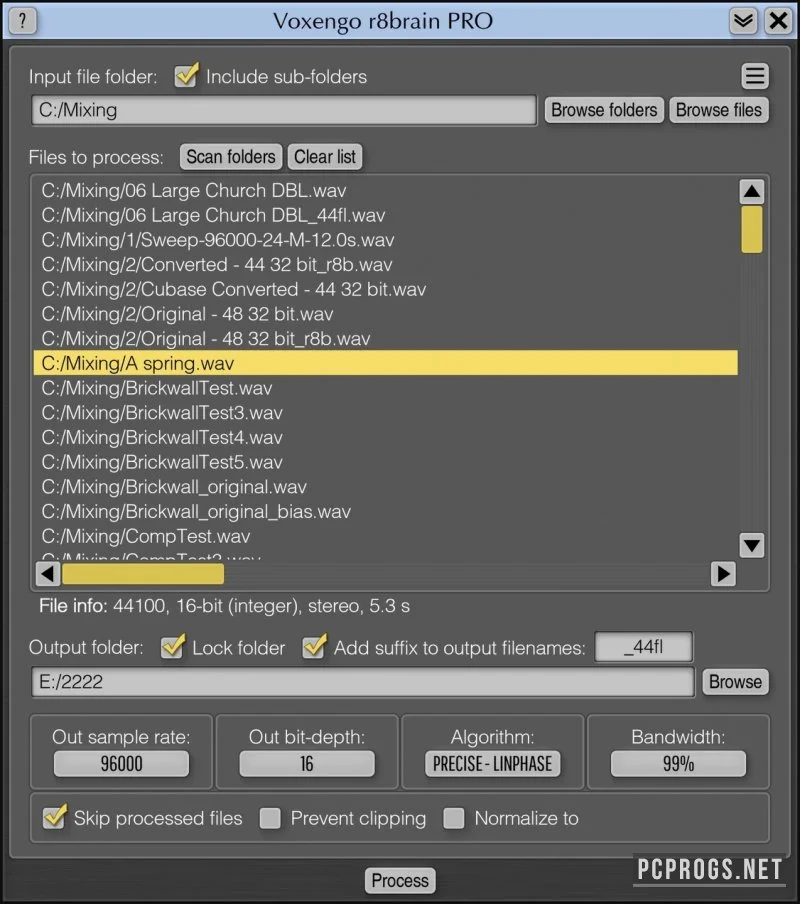Select C:/Mixing/Brickwall_original_bias.wav
Image resolution: width=800 pixels, height=904 pixels.
(385, 512)
